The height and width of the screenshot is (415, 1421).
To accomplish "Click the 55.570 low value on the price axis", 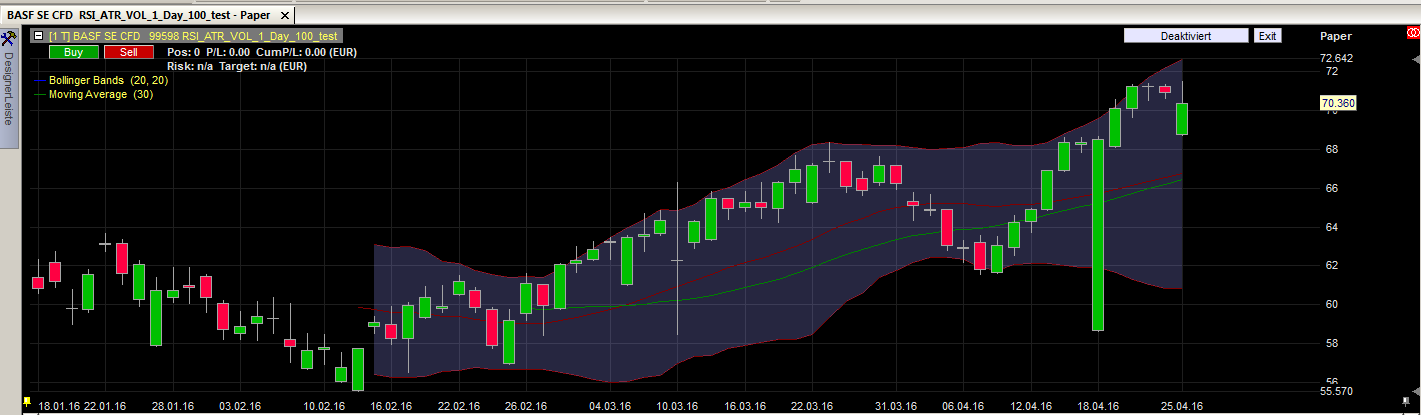I will [x=1337, y=392].
